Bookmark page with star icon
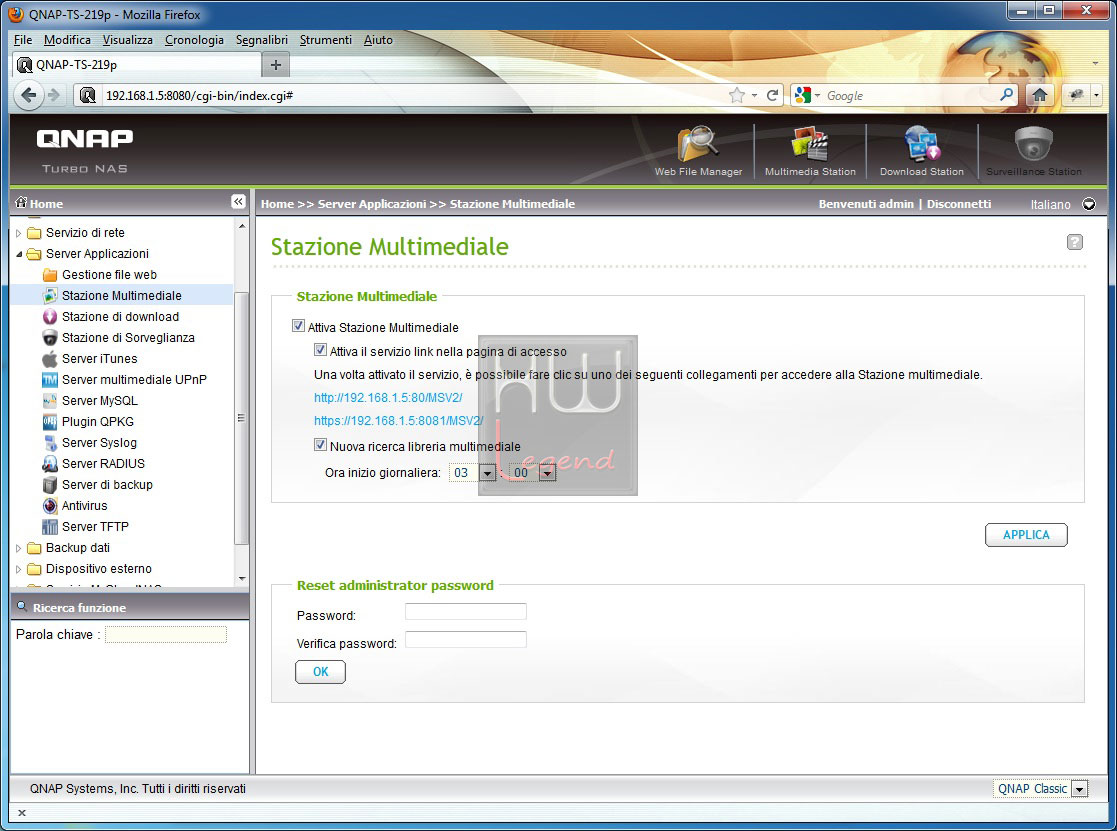Viewport: 1117px width, 831px height. tap(737, 95)
